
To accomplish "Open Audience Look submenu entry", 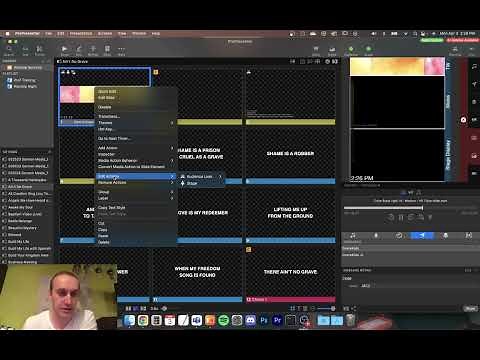I will click(x=201, y=176).
